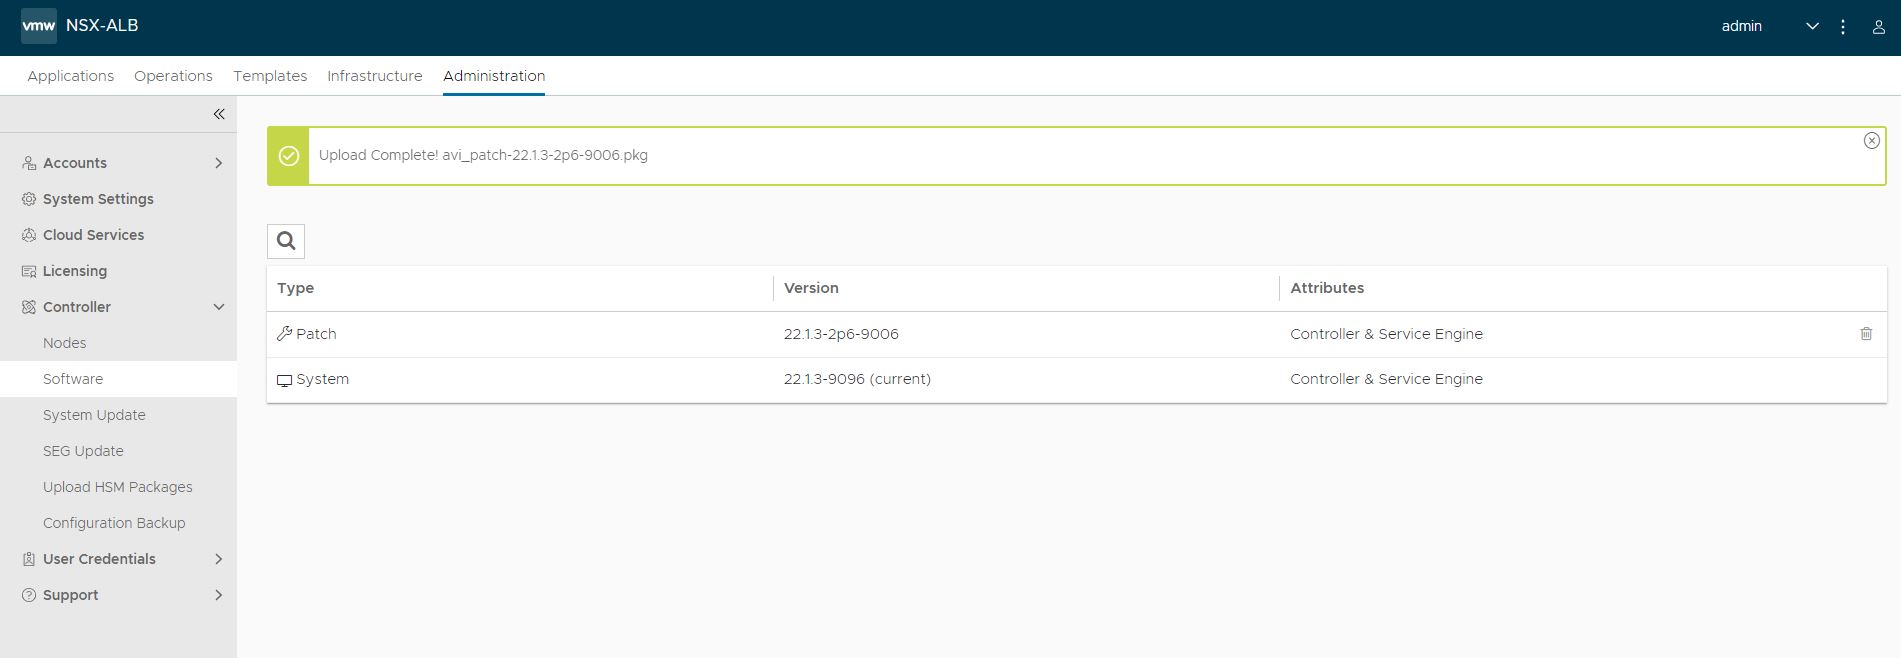1901x658 pixels.
Task: Open the three-dot options menu
Action: click(x=1843, y=27)
